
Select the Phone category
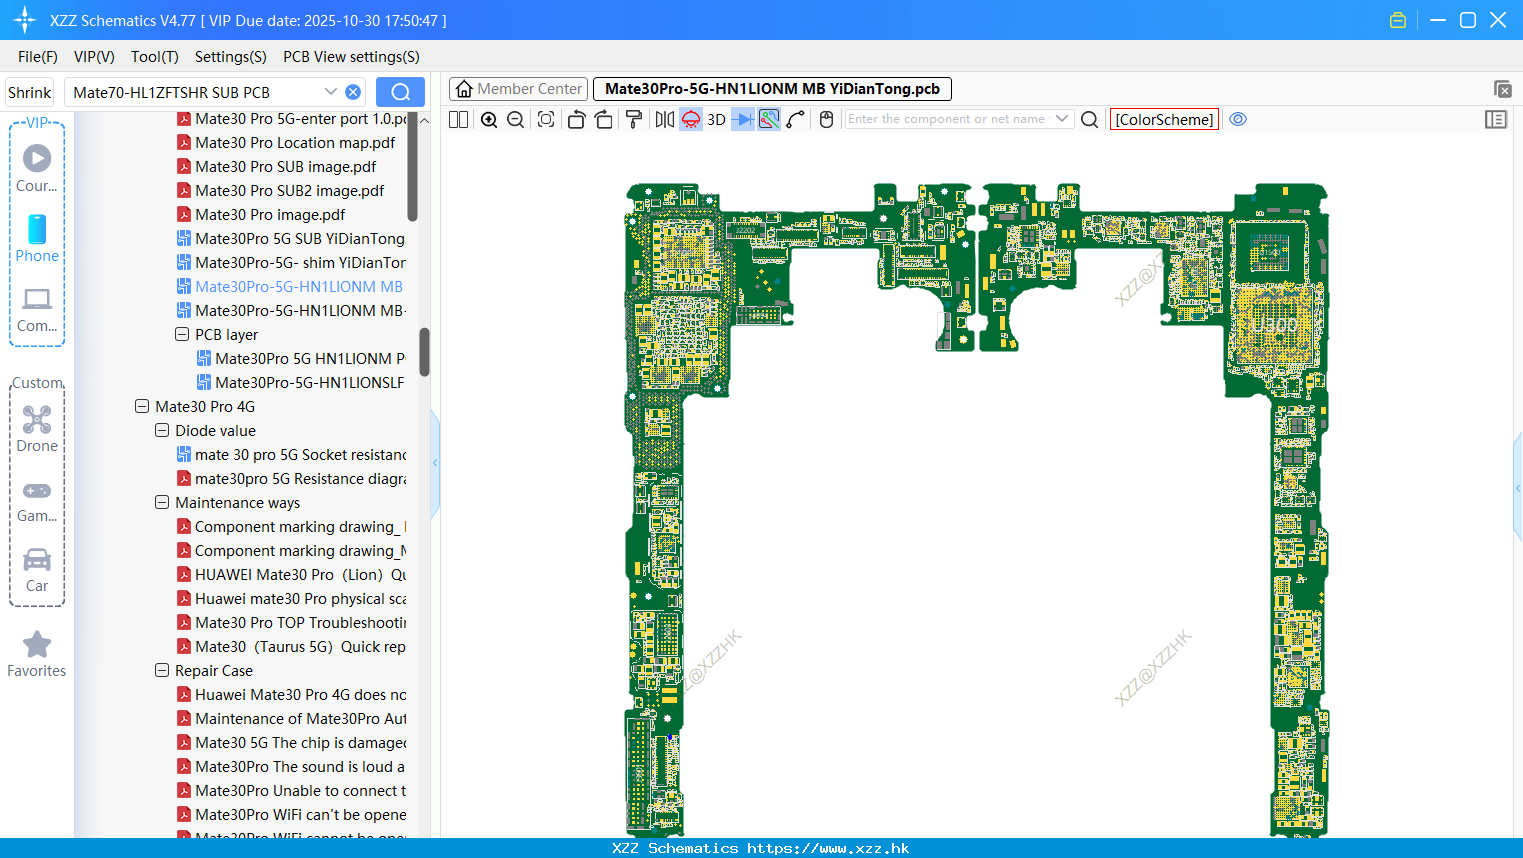click(37, 239)
